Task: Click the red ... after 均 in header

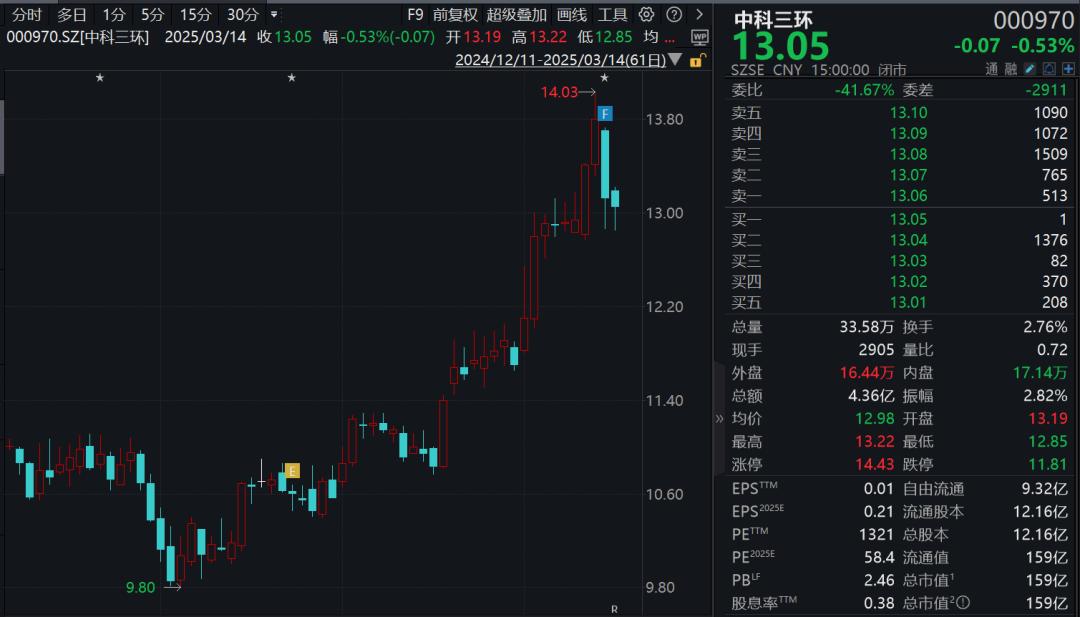Action: 669,39
